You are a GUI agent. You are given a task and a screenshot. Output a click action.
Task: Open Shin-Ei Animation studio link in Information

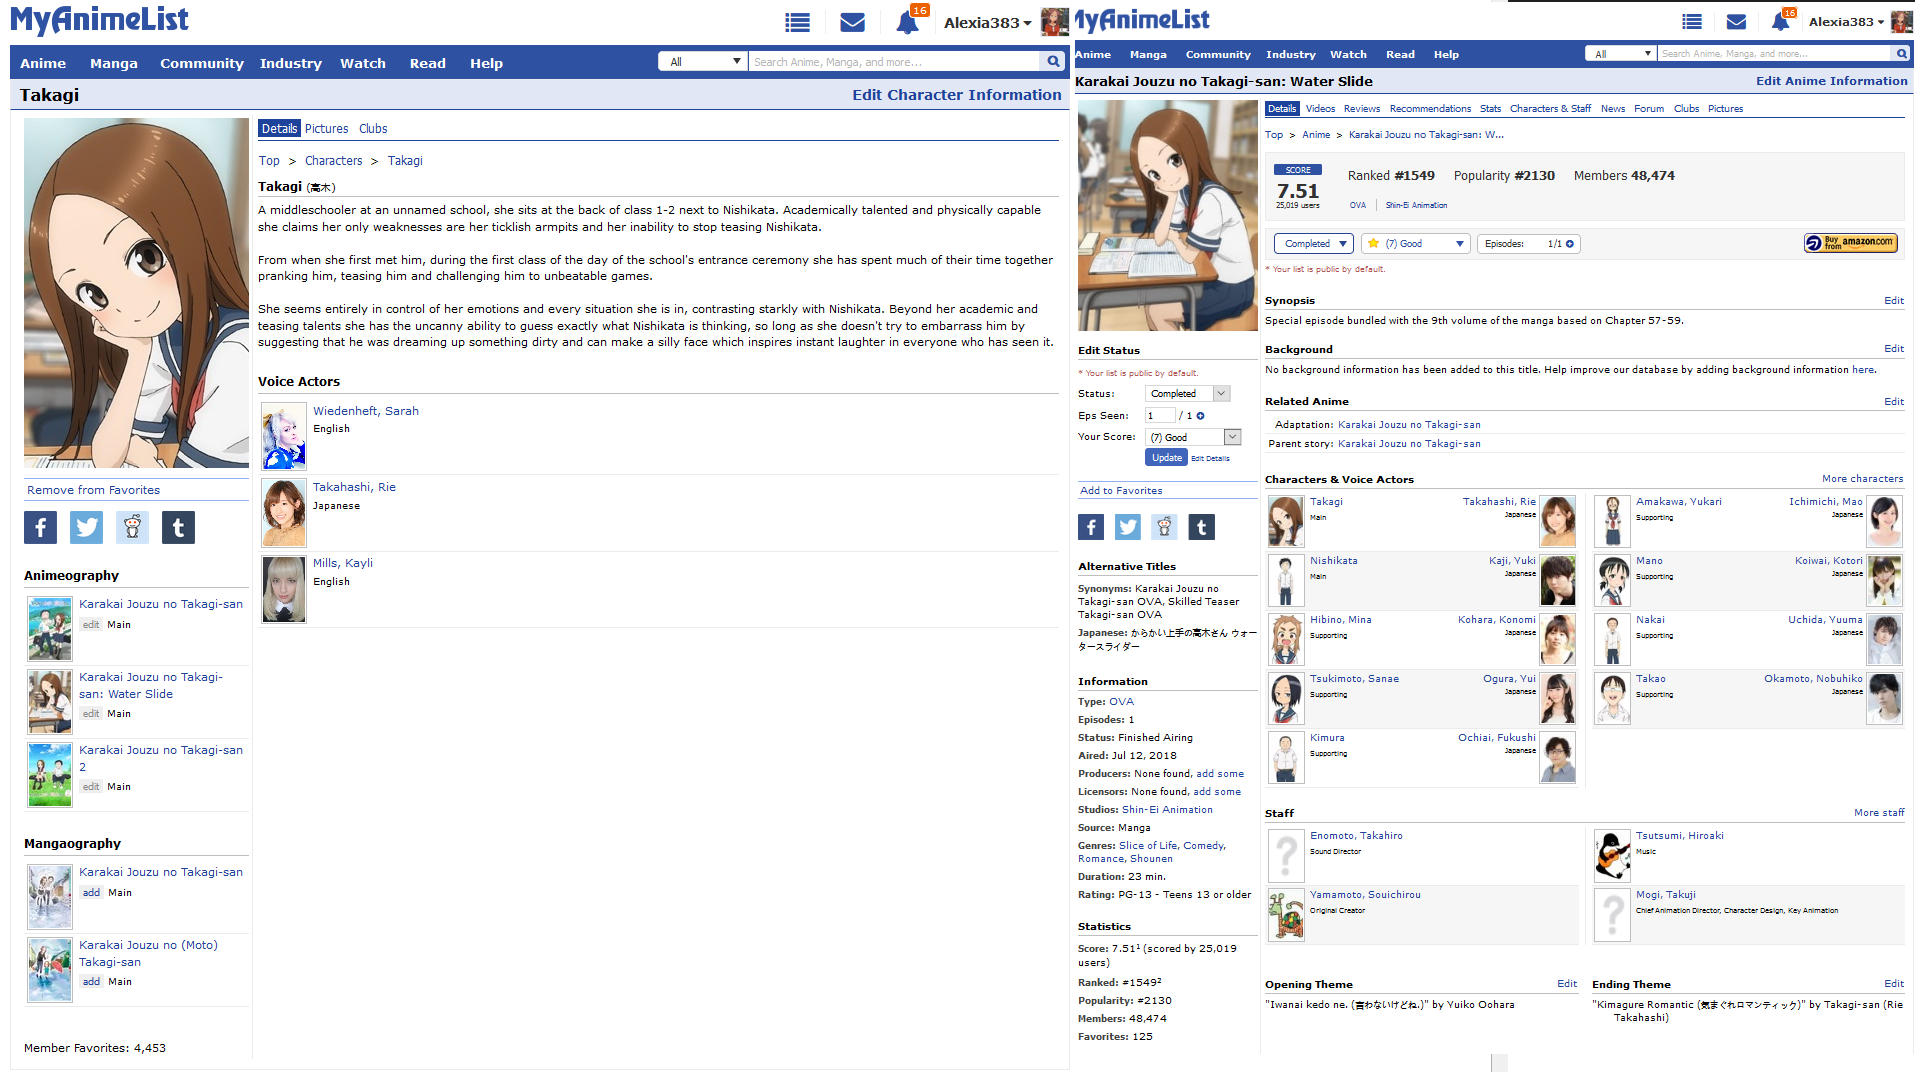point(1167,810)
